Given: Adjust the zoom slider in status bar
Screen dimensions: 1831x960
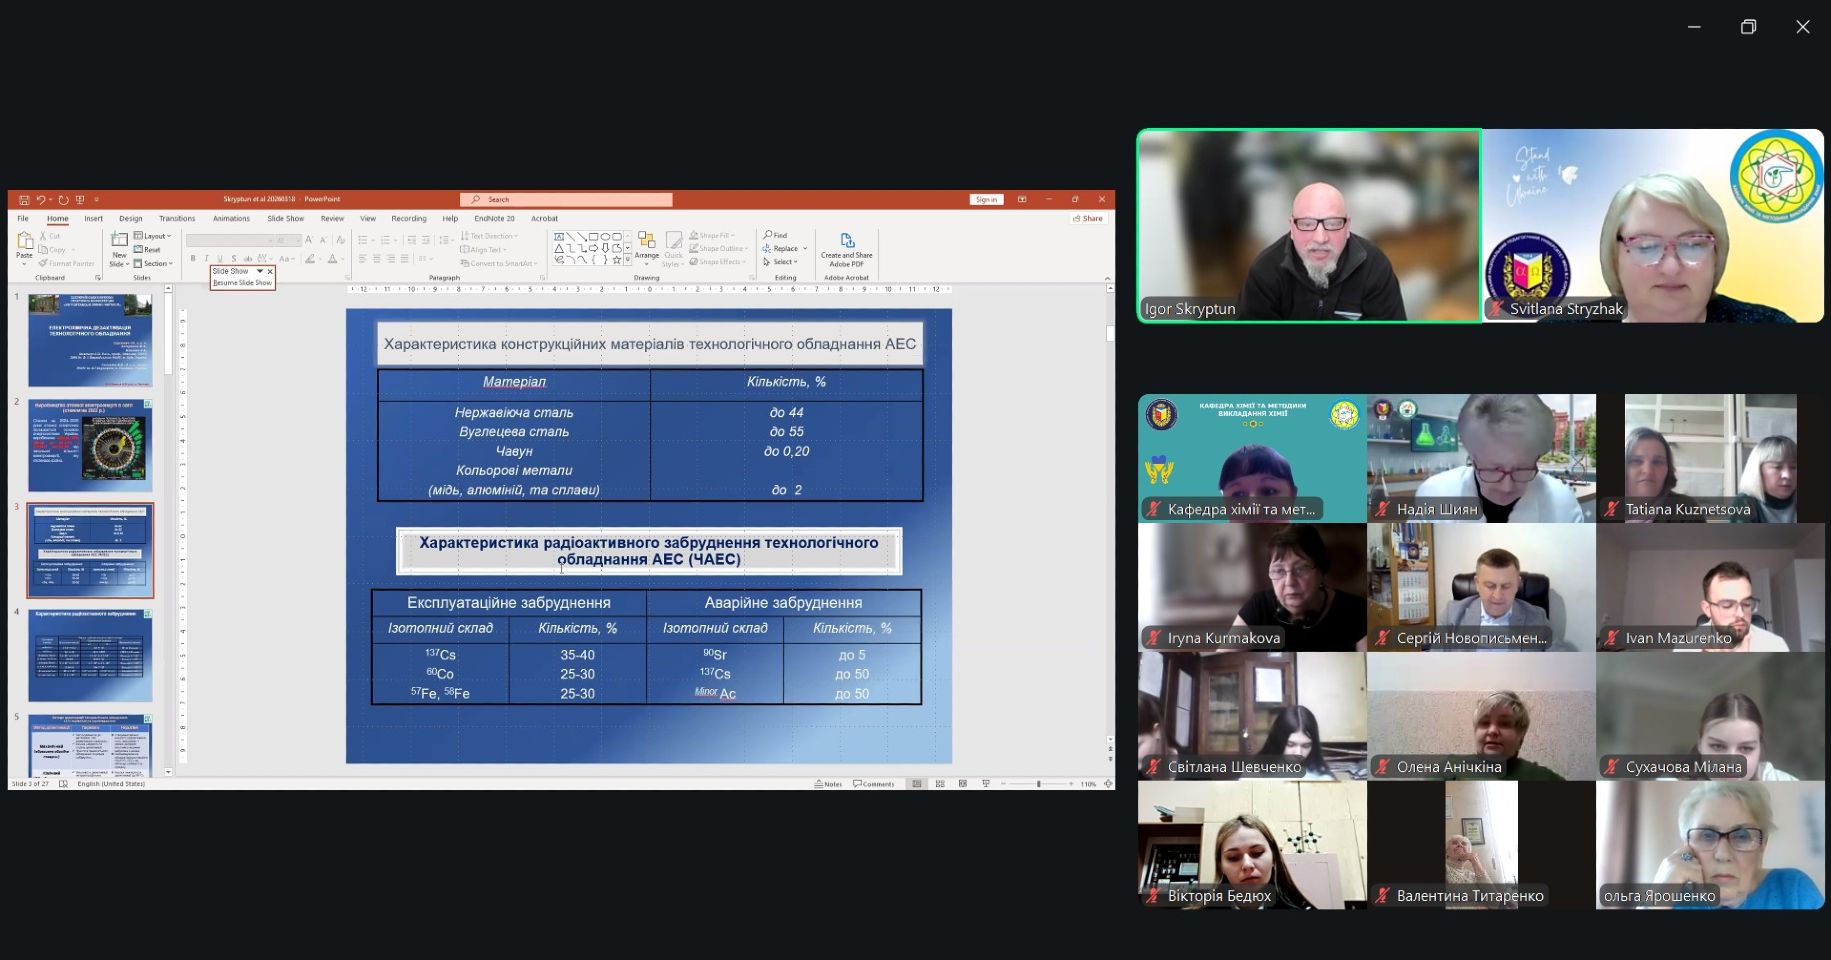Looking at the screenshot, I should [x=1039, y=784].
